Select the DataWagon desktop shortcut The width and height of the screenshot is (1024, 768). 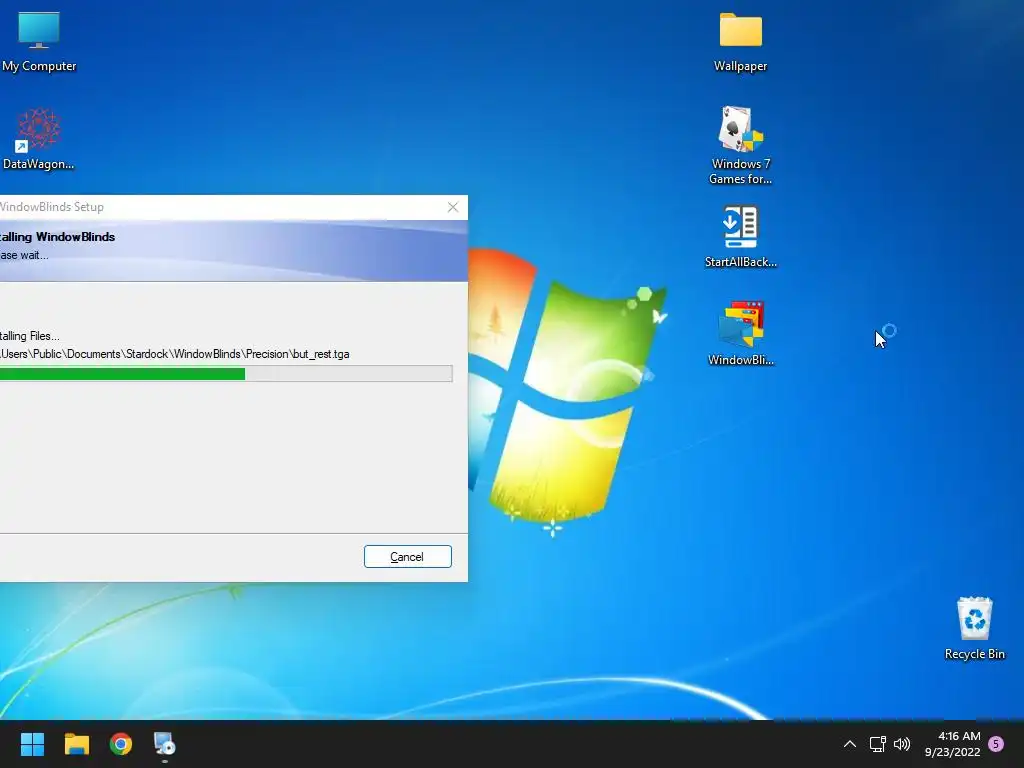point(39,139)
